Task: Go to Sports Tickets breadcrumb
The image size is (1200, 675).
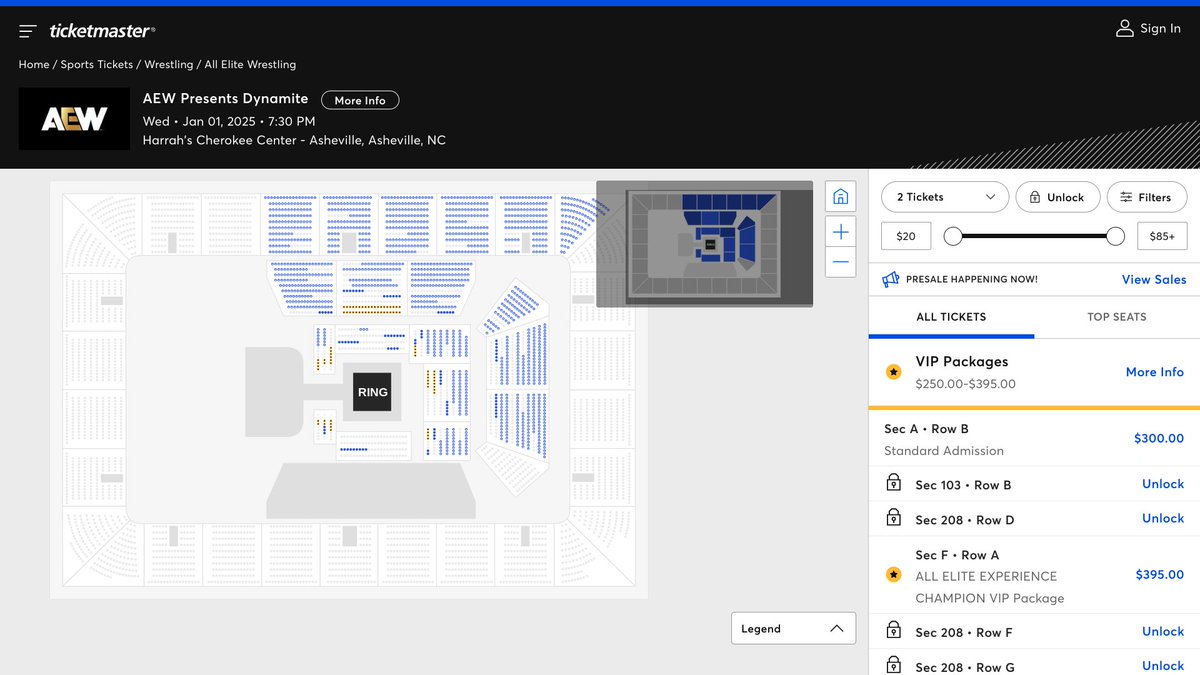Action: [x=97, y=64]
